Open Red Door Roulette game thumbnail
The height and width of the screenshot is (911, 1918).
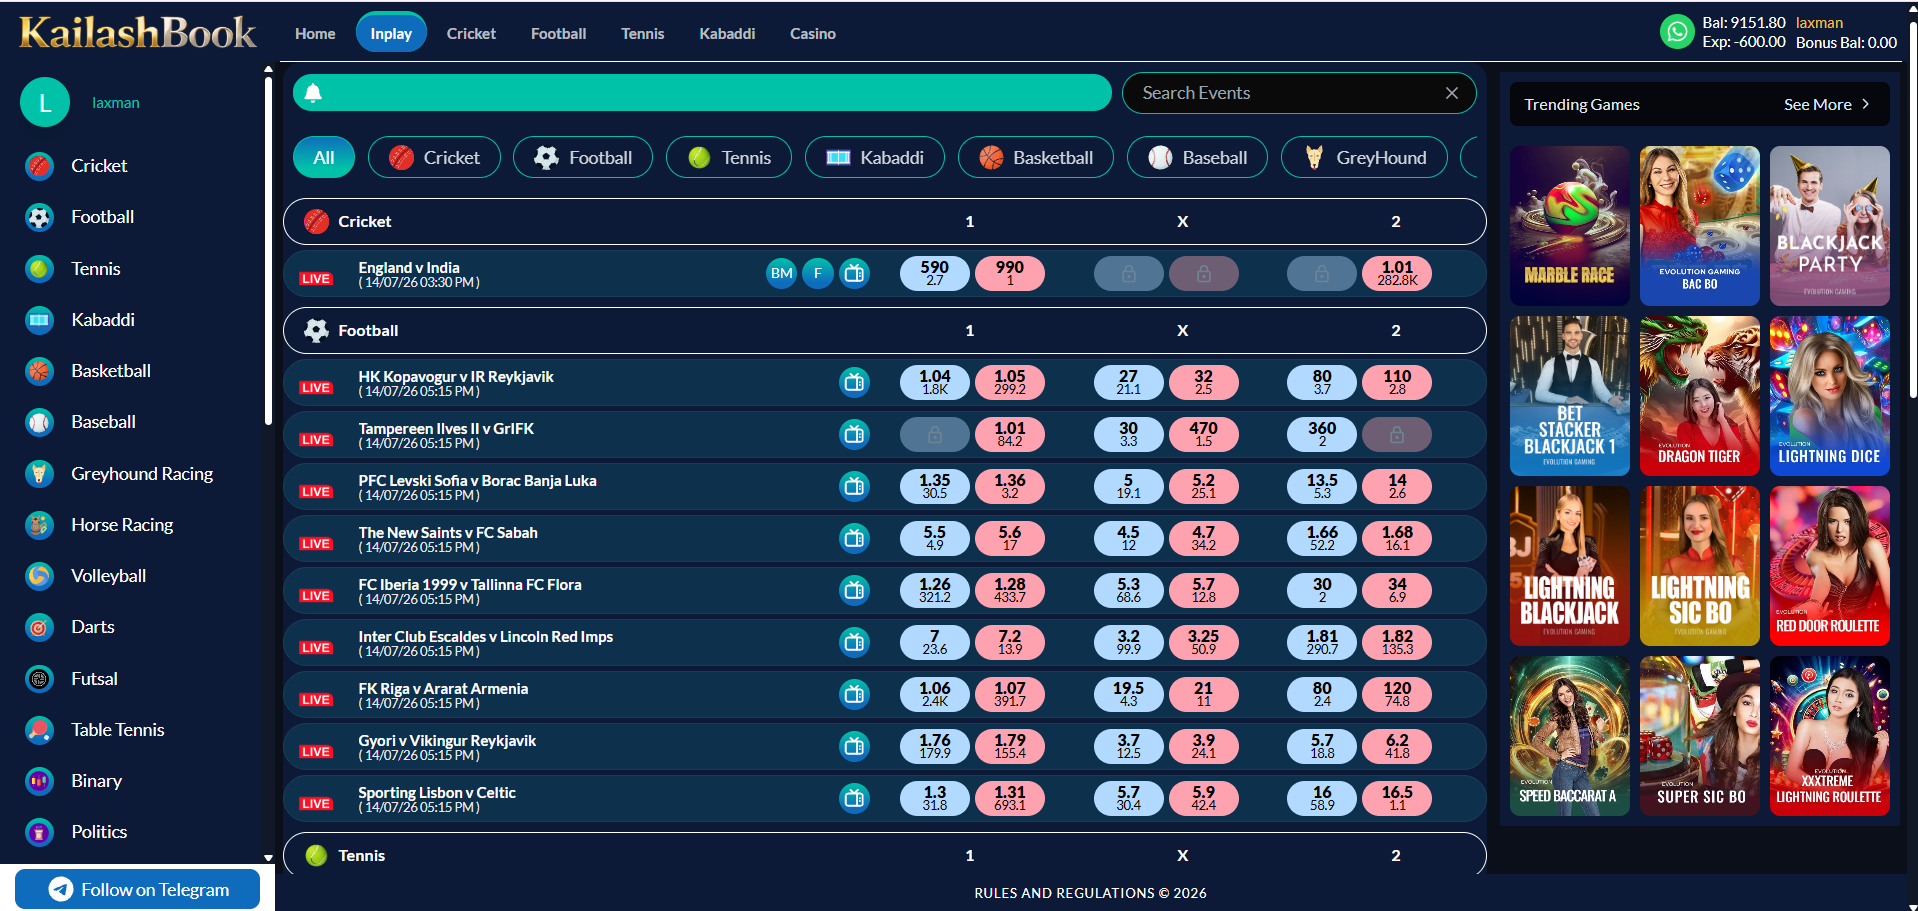[x=1829, y=566]
